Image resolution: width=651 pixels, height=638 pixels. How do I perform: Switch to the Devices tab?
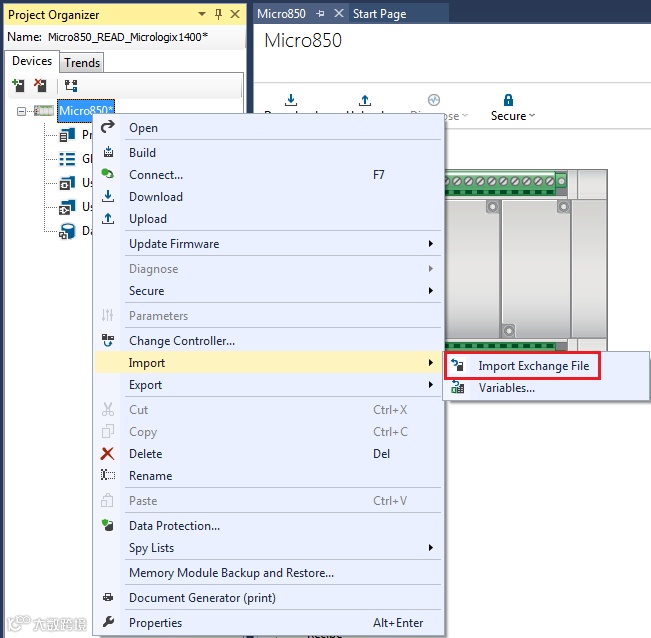pos(32,61)
